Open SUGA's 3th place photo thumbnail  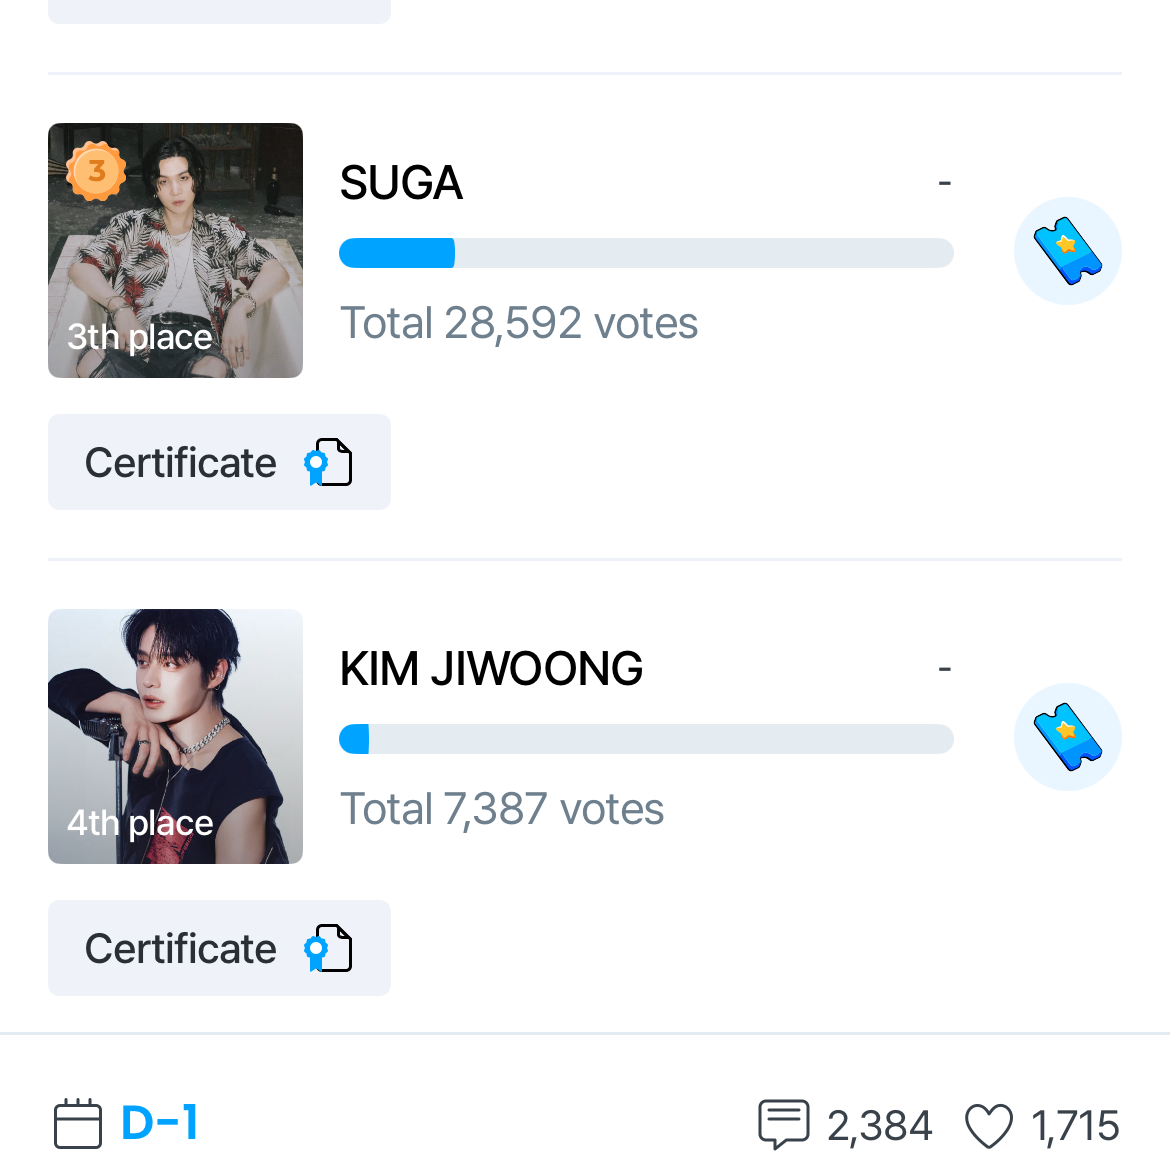[x=175, y=250]
